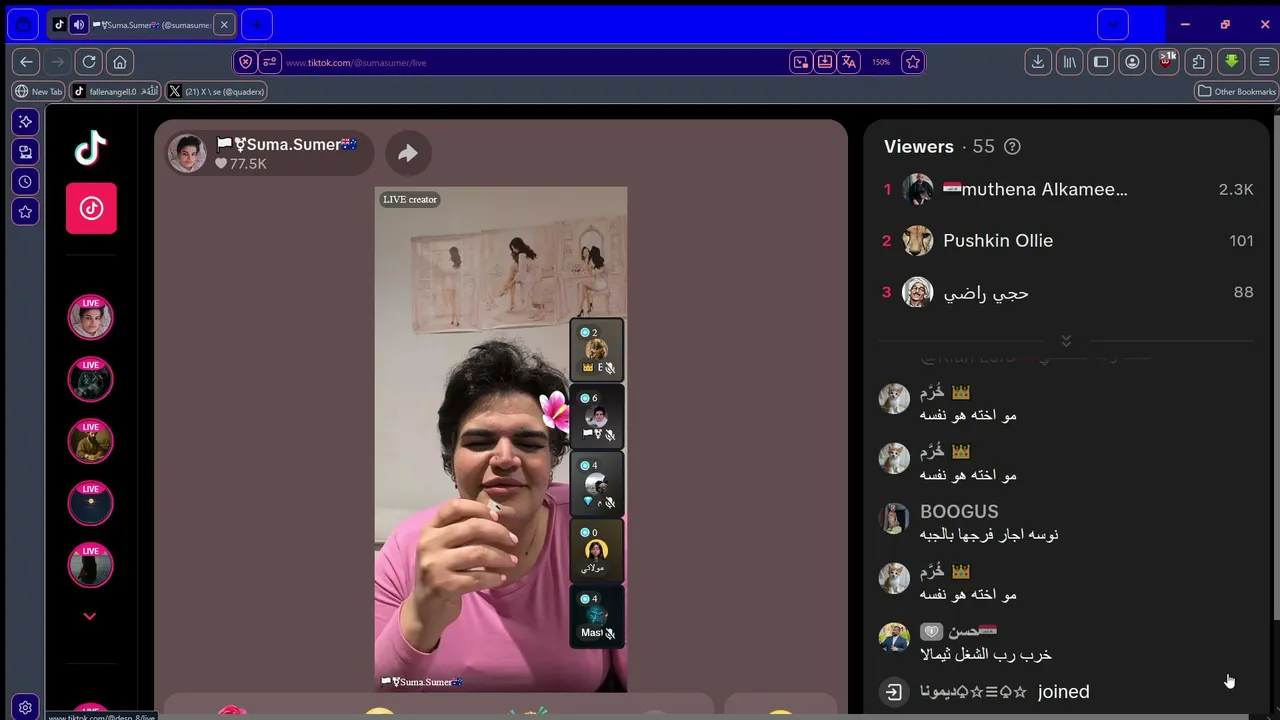Open the settings gear in browser sidebar

pos(26,706)
